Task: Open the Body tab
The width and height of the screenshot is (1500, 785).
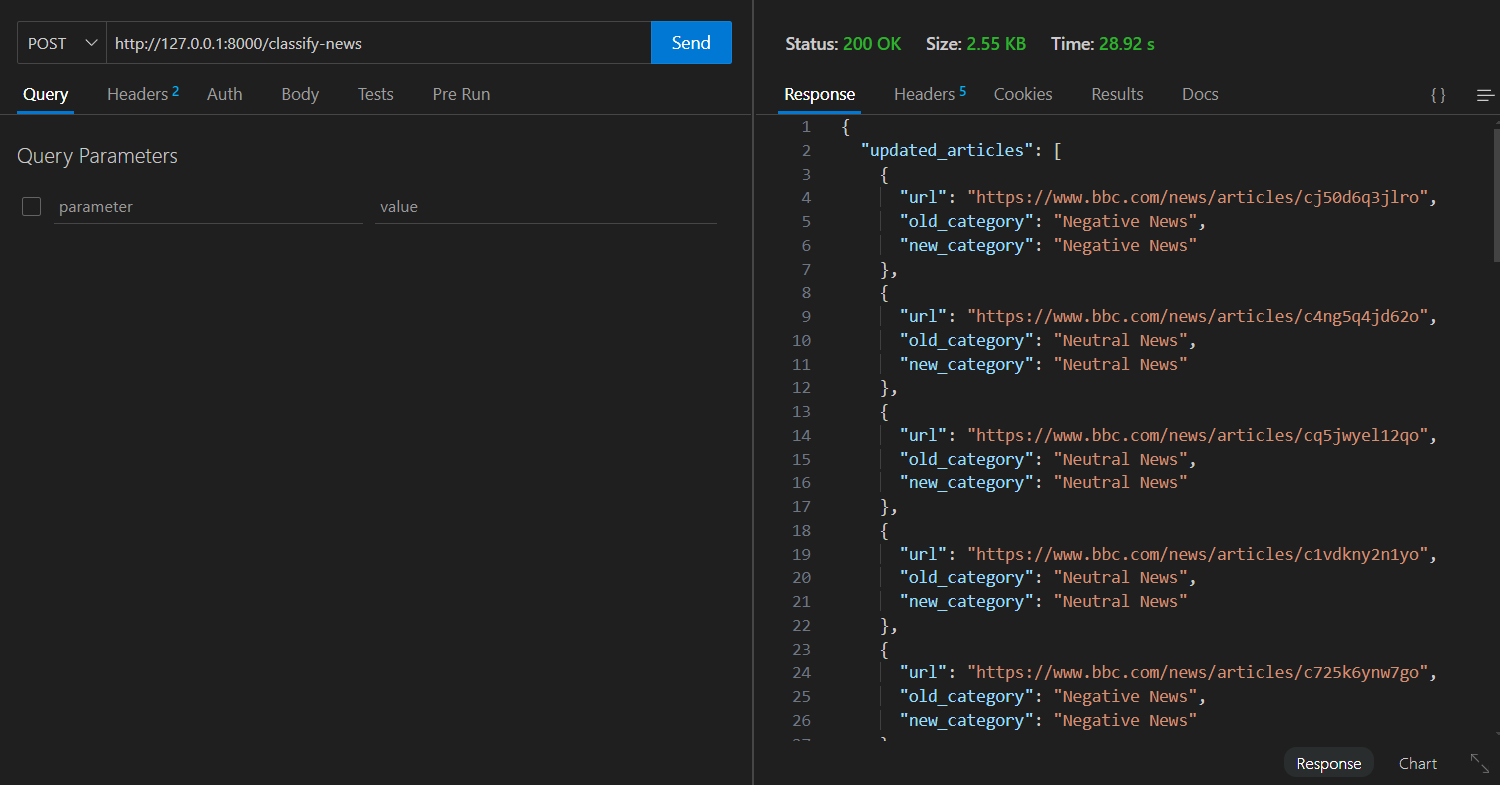Action: click(300, 94)
